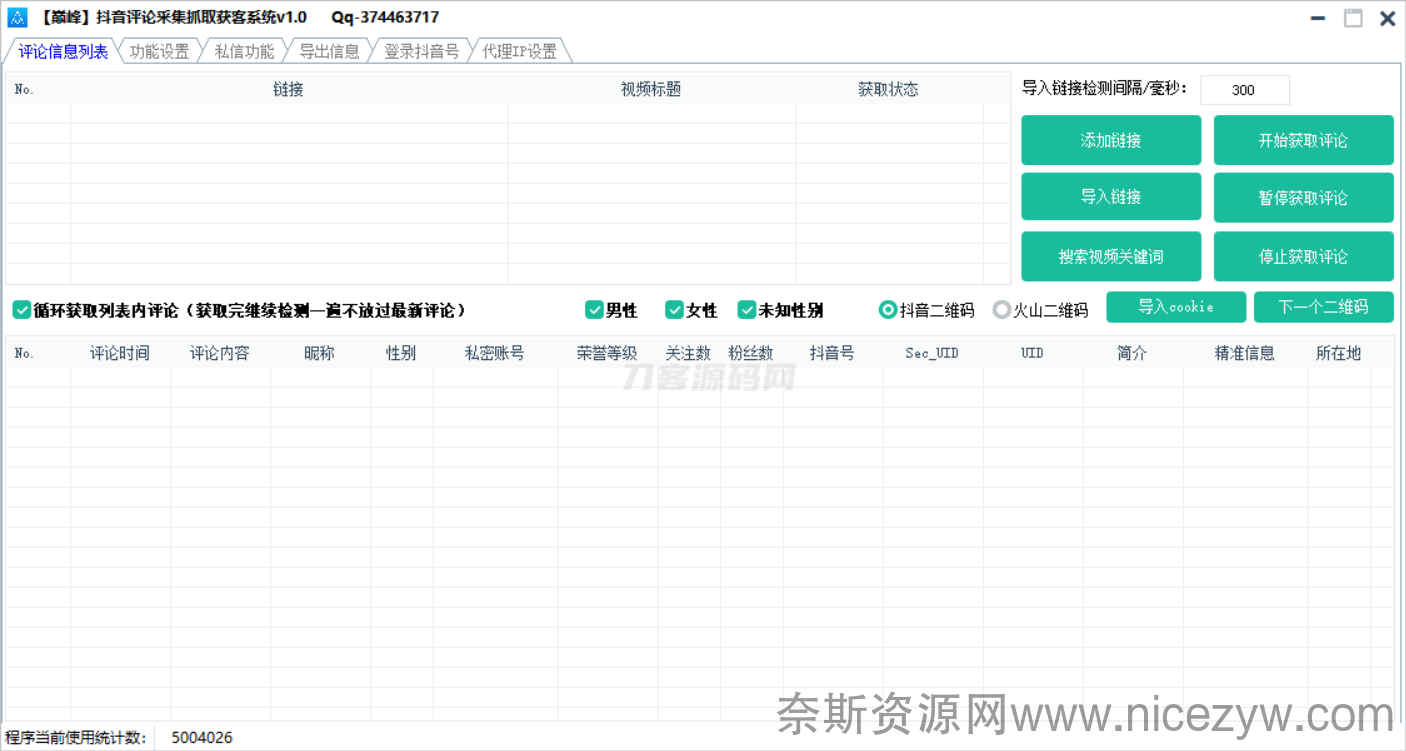Click the 导入cookie button
The image size is (1406, 751).
pyautogui.click(x=1176, y=307)
